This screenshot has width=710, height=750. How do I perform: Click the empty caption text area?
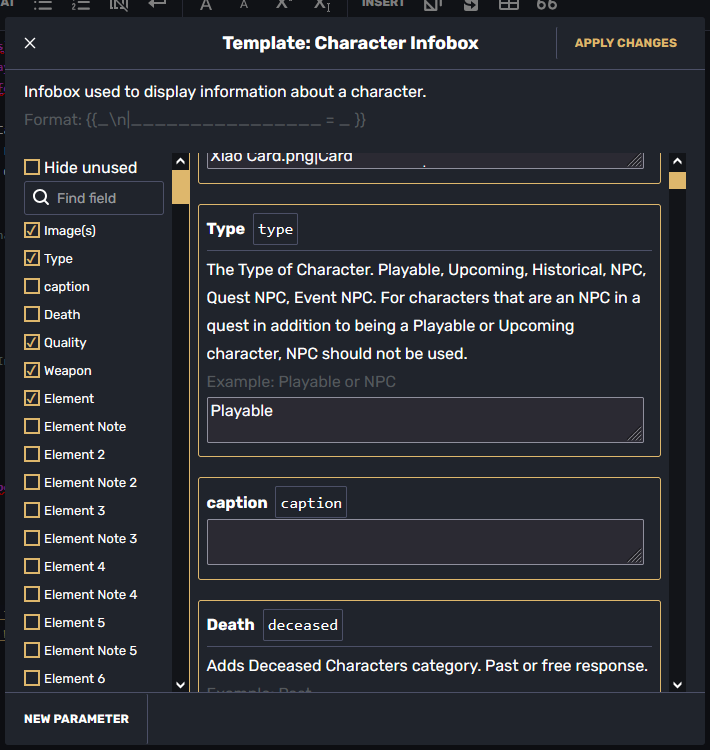click(425, 542)
